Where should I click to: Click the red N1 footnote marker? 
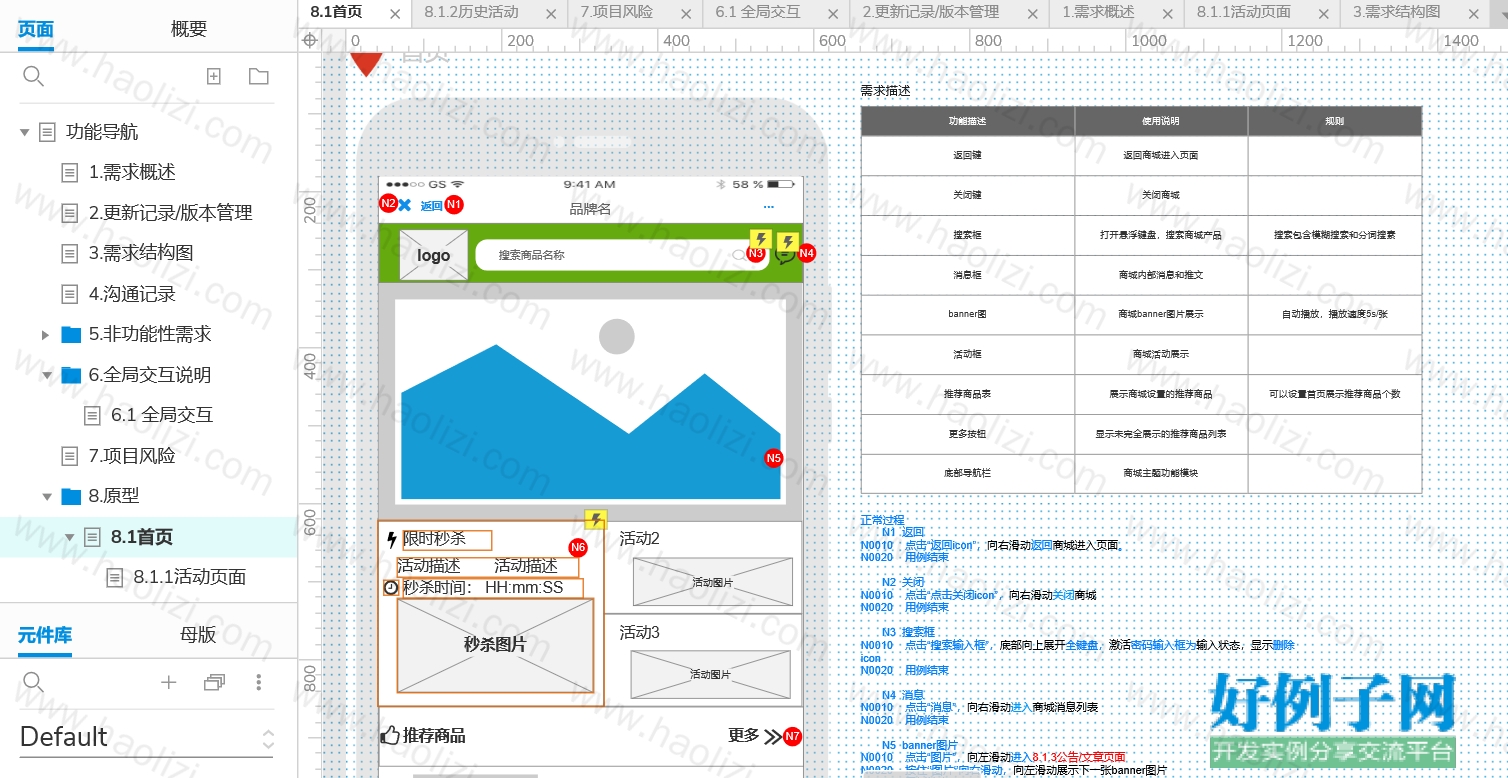tap(454, 204)
